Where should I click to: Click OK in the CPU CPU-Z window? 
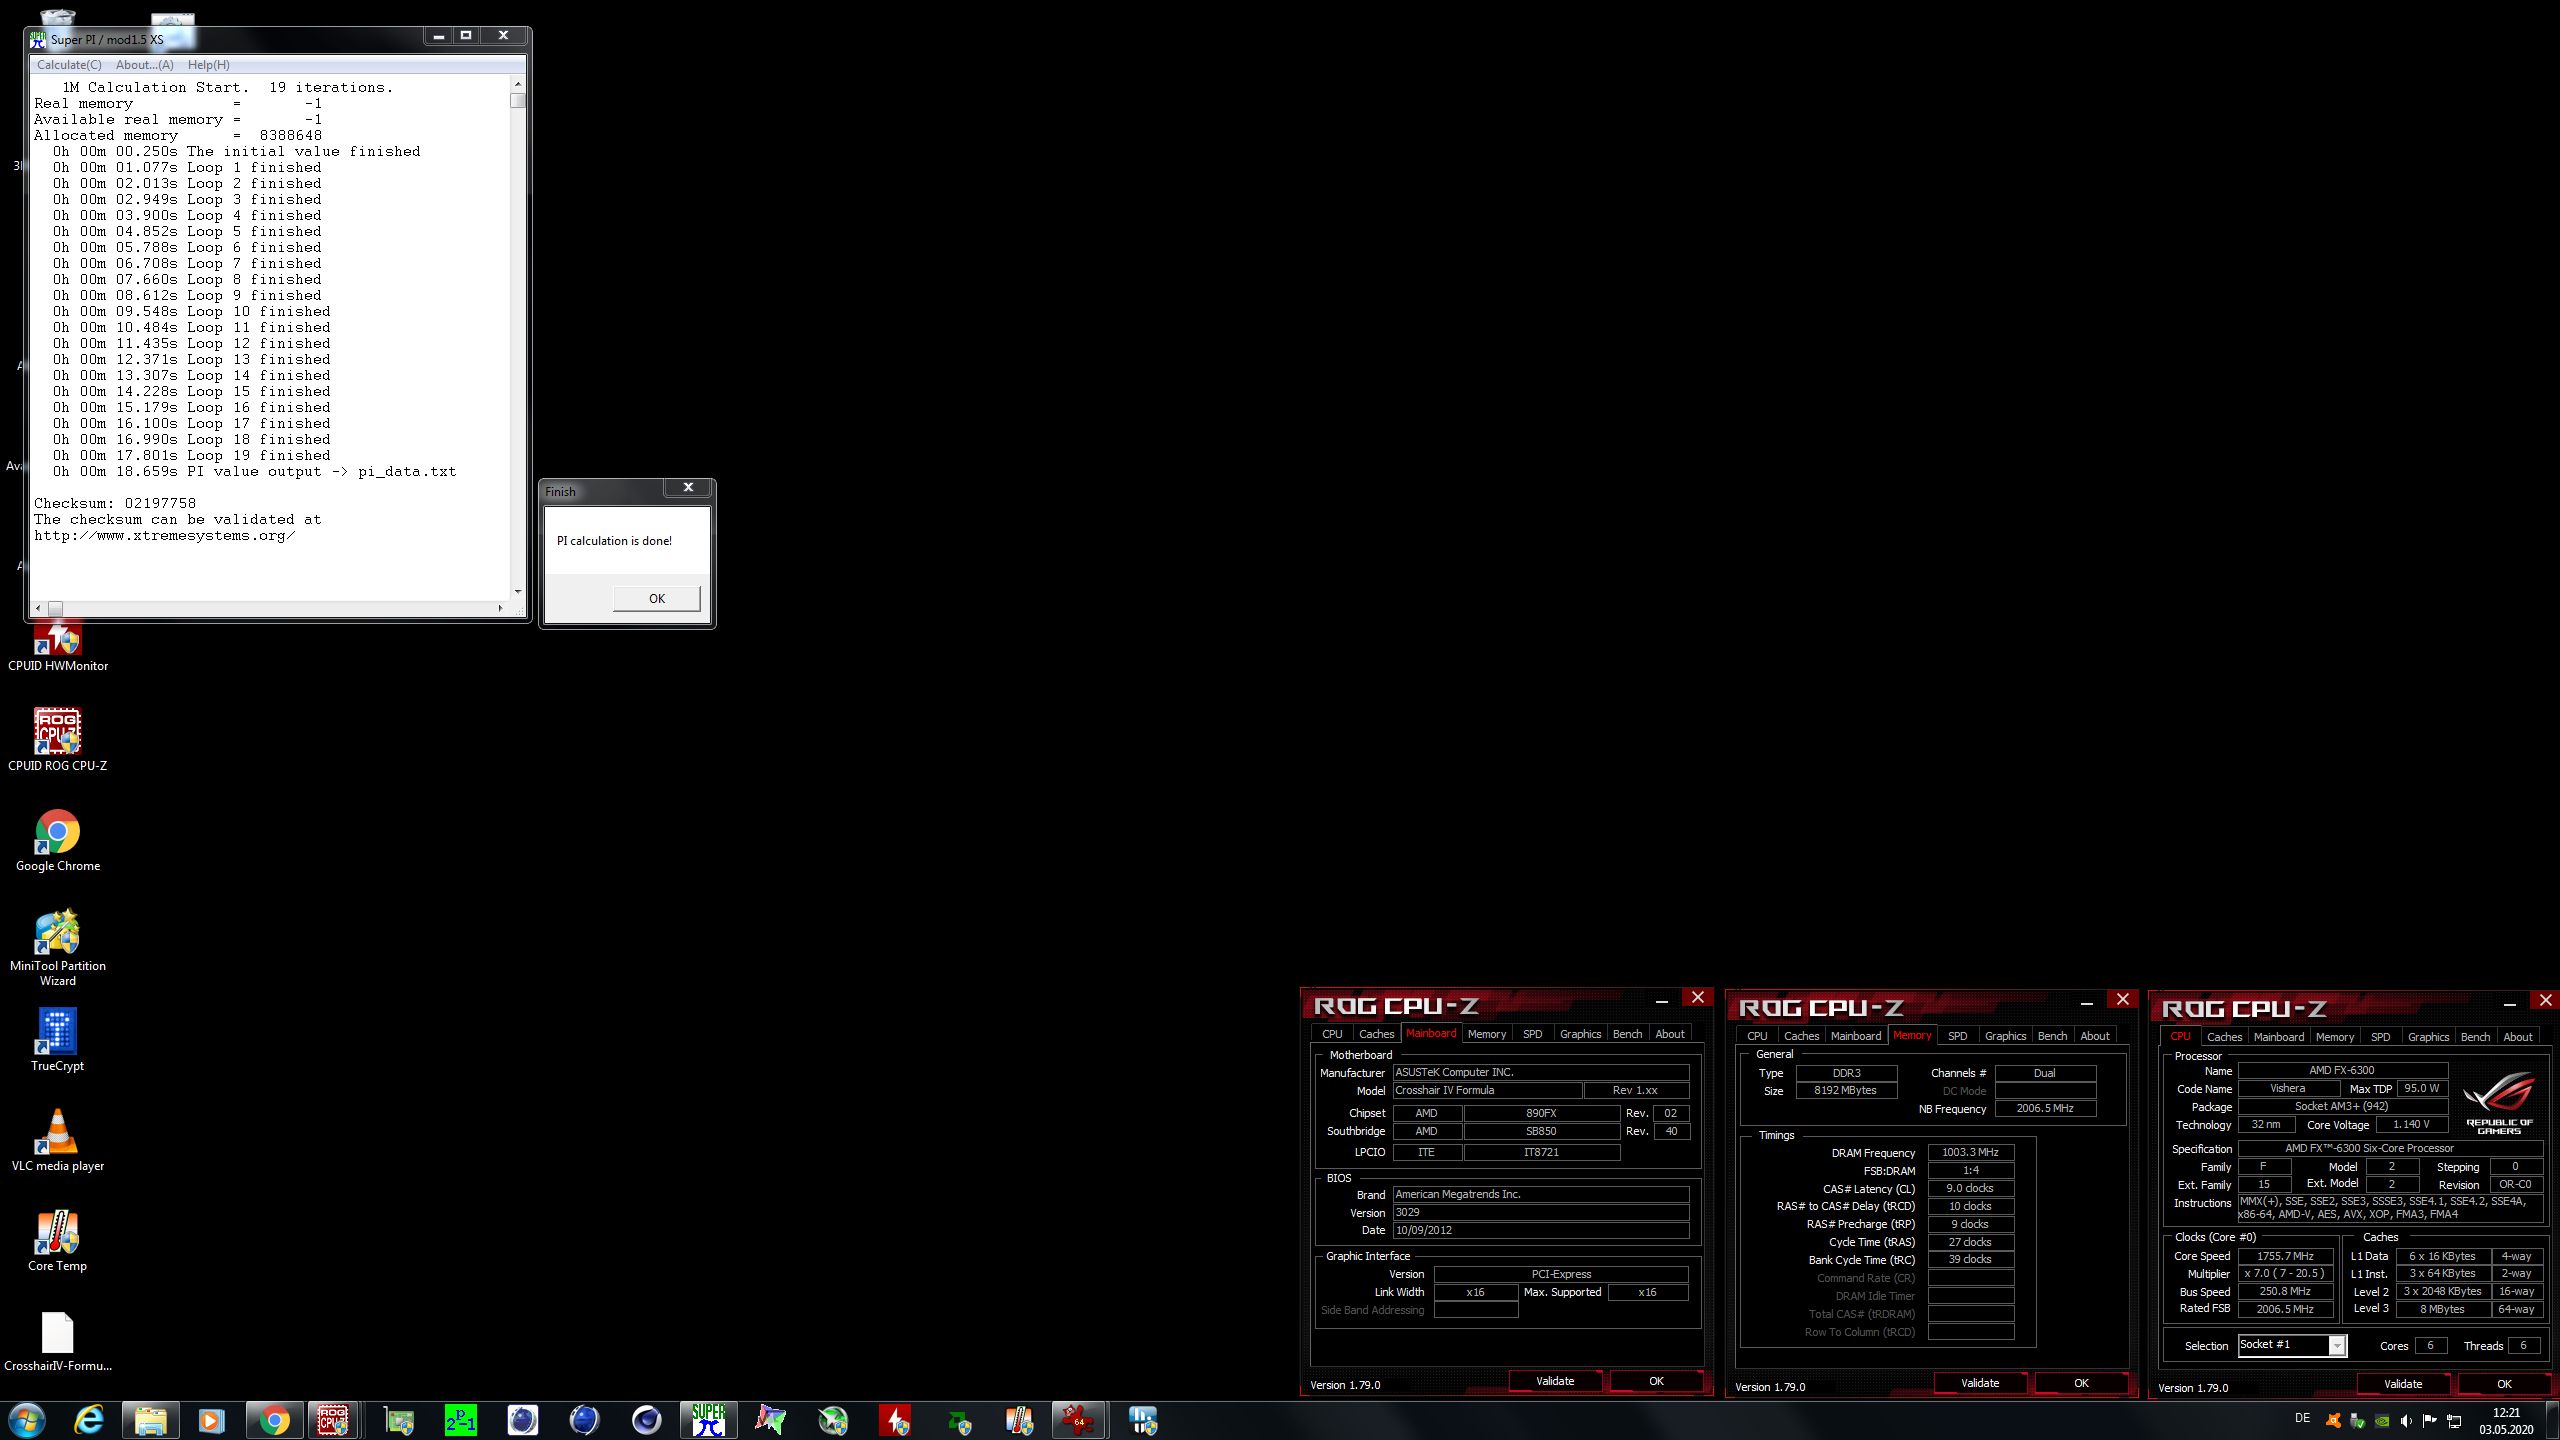(x=2504, y=1384)
